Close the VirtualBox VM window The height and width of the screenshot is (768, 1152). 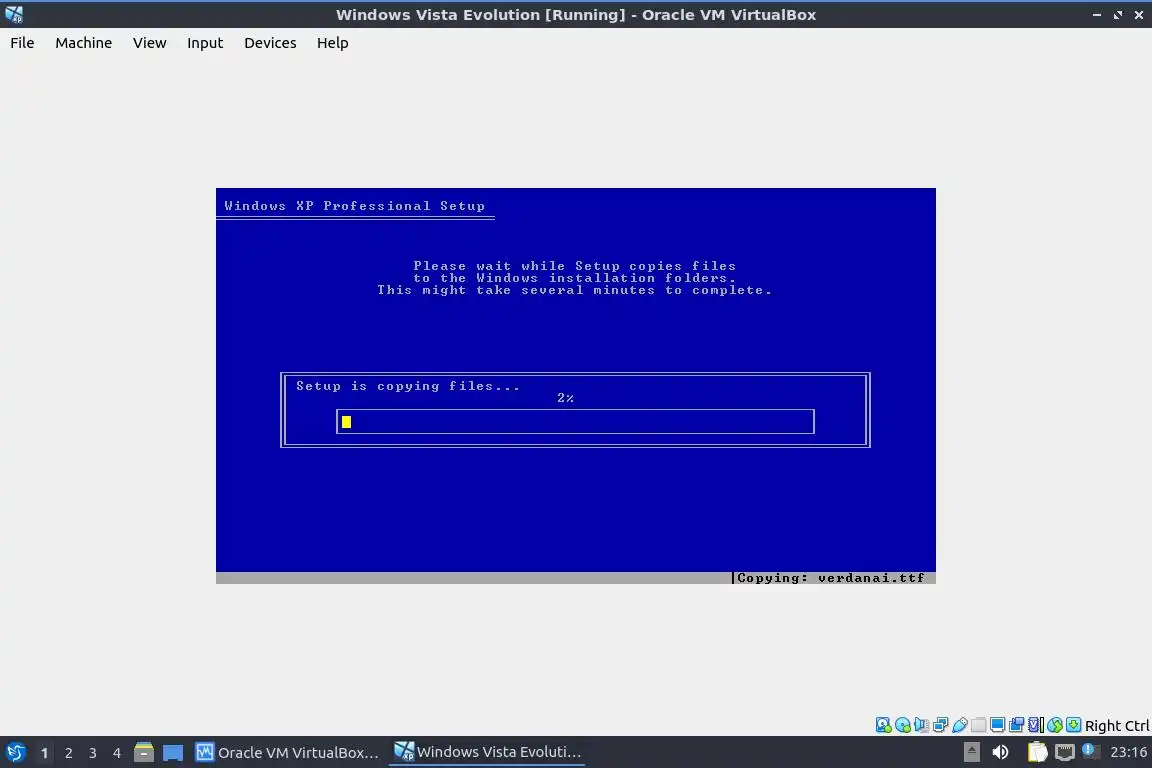point(1139,15)
